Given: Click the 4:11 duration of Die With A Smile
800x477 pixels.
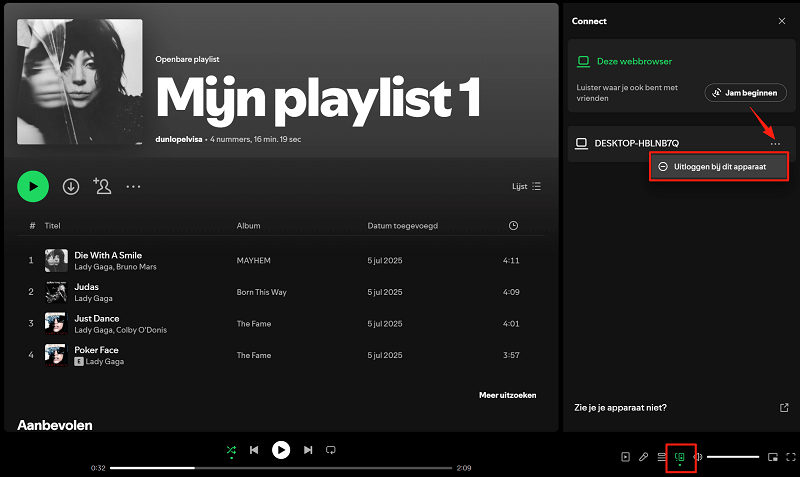Looking at the screenshot, I should tap(511, 261).
